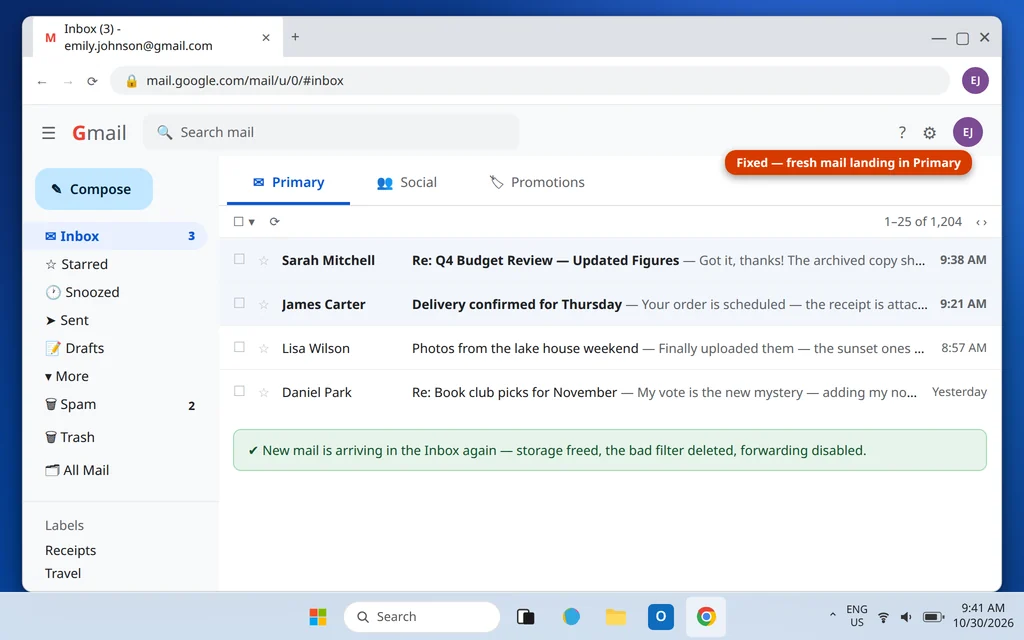Open the Wi-Fi network tray icon
Viewport: 1024px width, 640px height.
[x=883, y=617]
